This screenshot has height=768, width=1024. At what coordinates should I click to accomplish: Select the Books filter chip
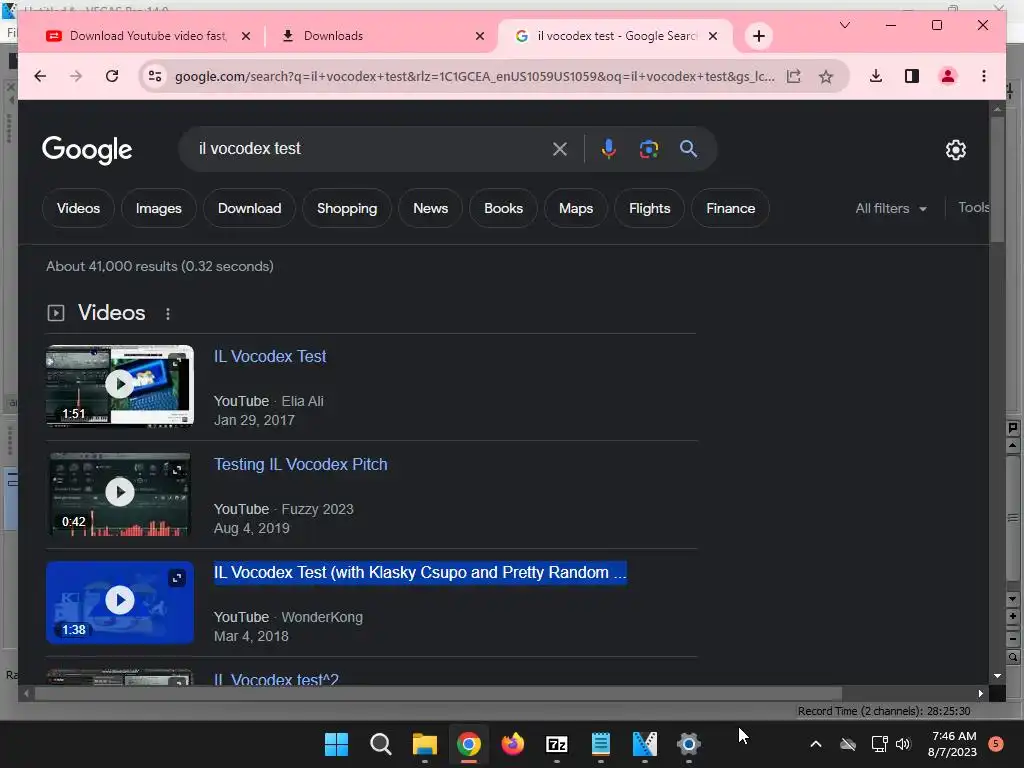pyautogui.click(x=504, y=208)
